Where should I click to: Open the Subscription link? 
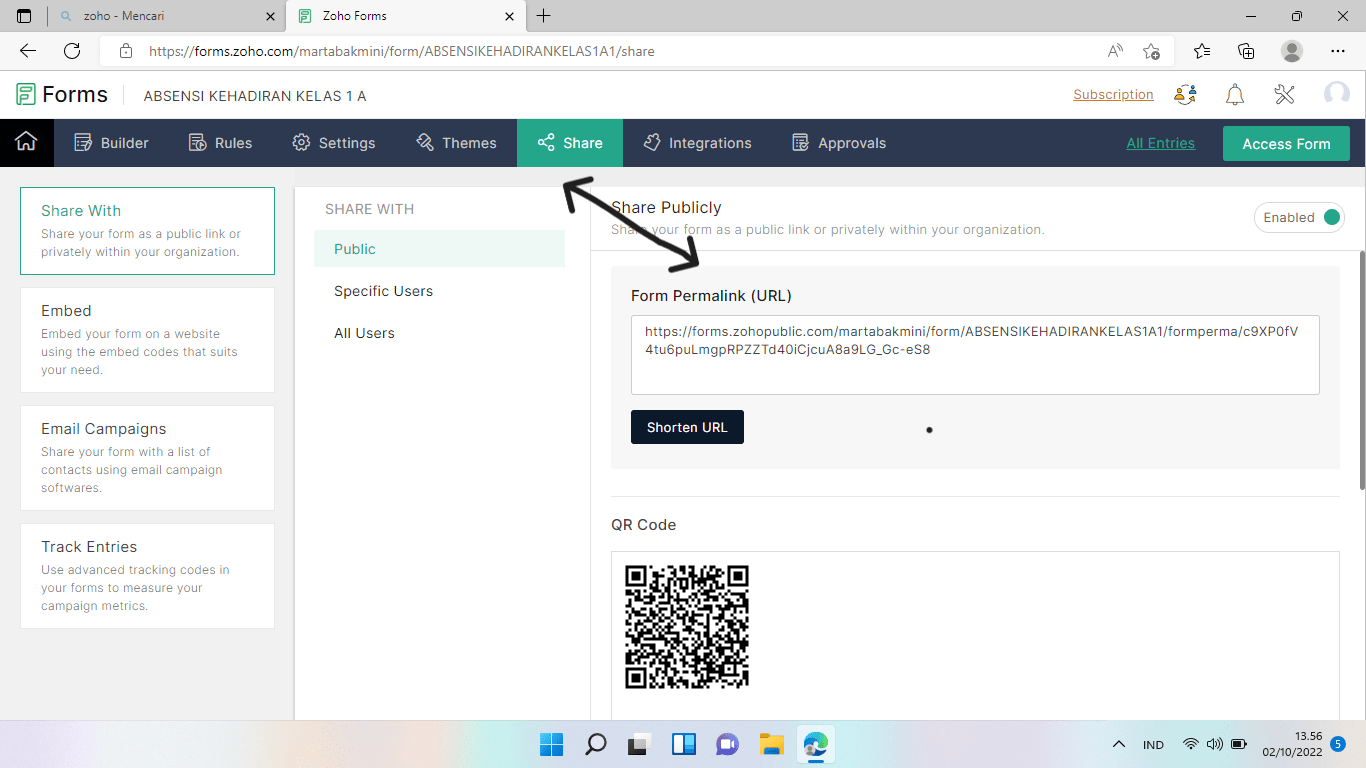(x=1113, y=95)
